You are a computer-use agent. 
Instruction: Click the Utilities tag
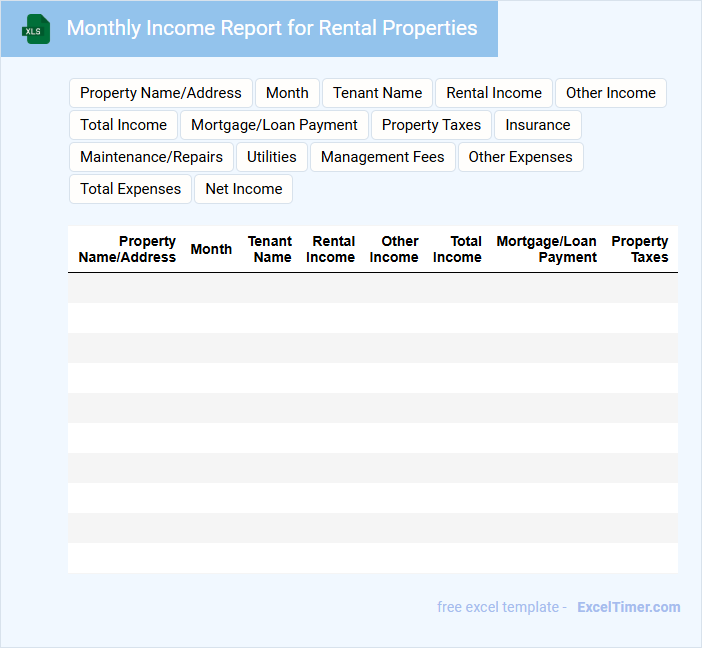(x=271, y=157)
